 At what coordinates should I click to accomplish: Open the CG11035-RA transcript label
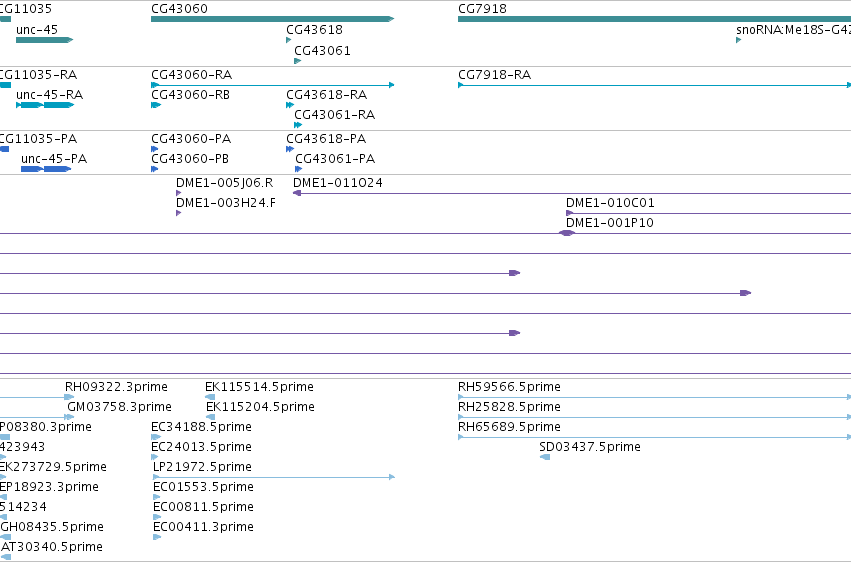point(37,75)
